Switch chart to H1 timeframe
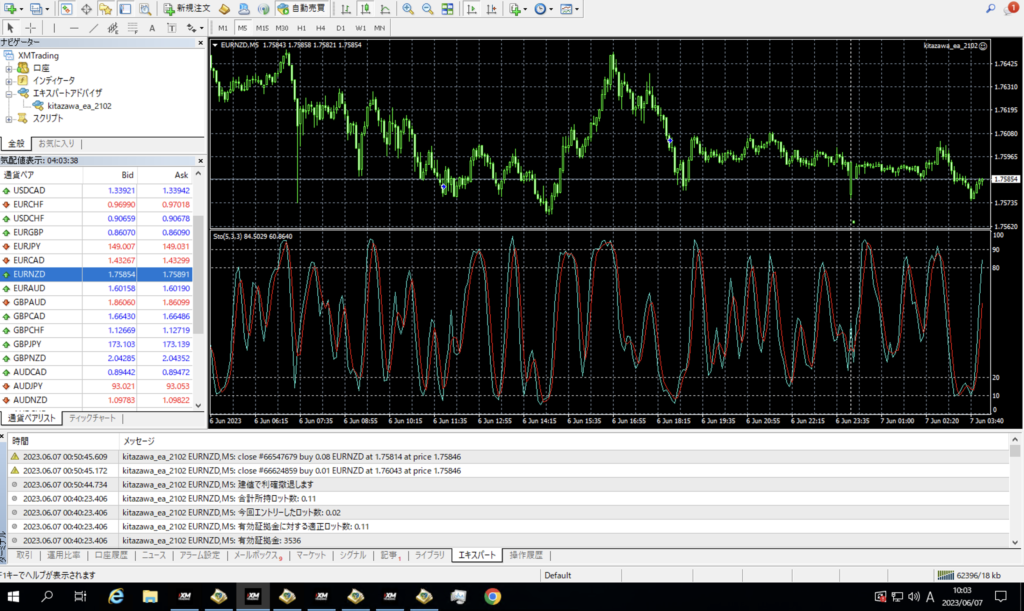Screen dimensions: 1024x611 pos(303,28)
